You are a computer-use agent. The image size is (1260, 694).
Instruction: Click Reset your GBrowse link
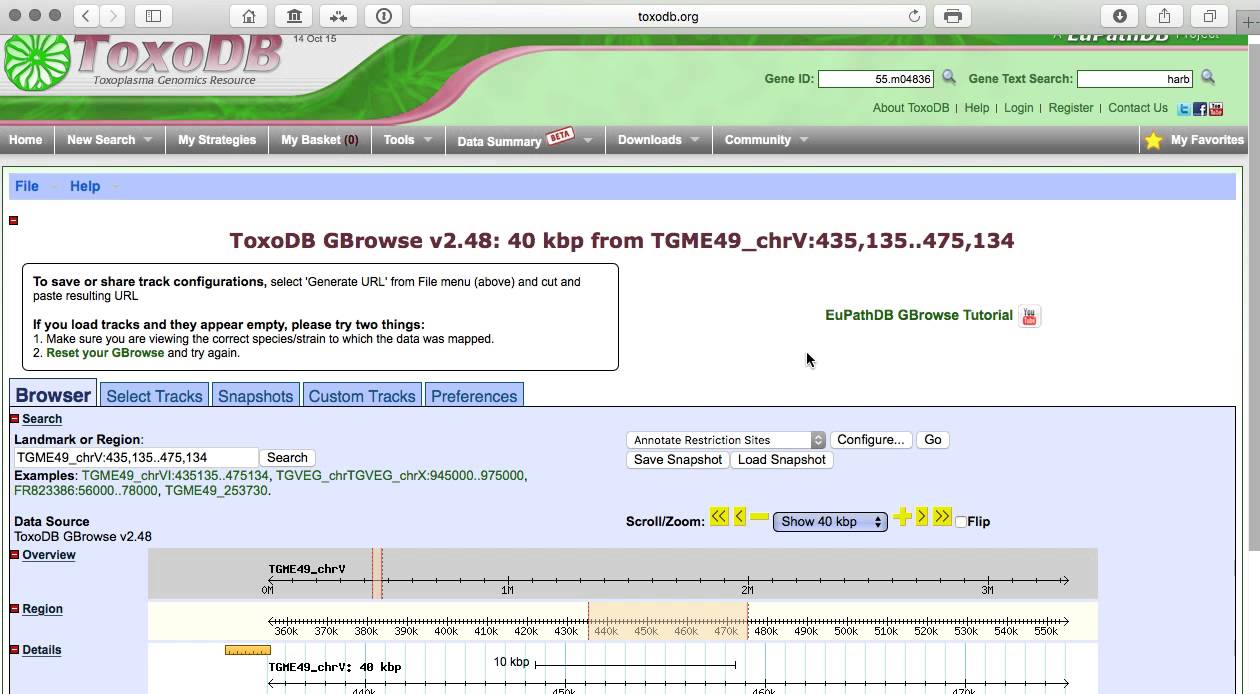click(105, 353)
